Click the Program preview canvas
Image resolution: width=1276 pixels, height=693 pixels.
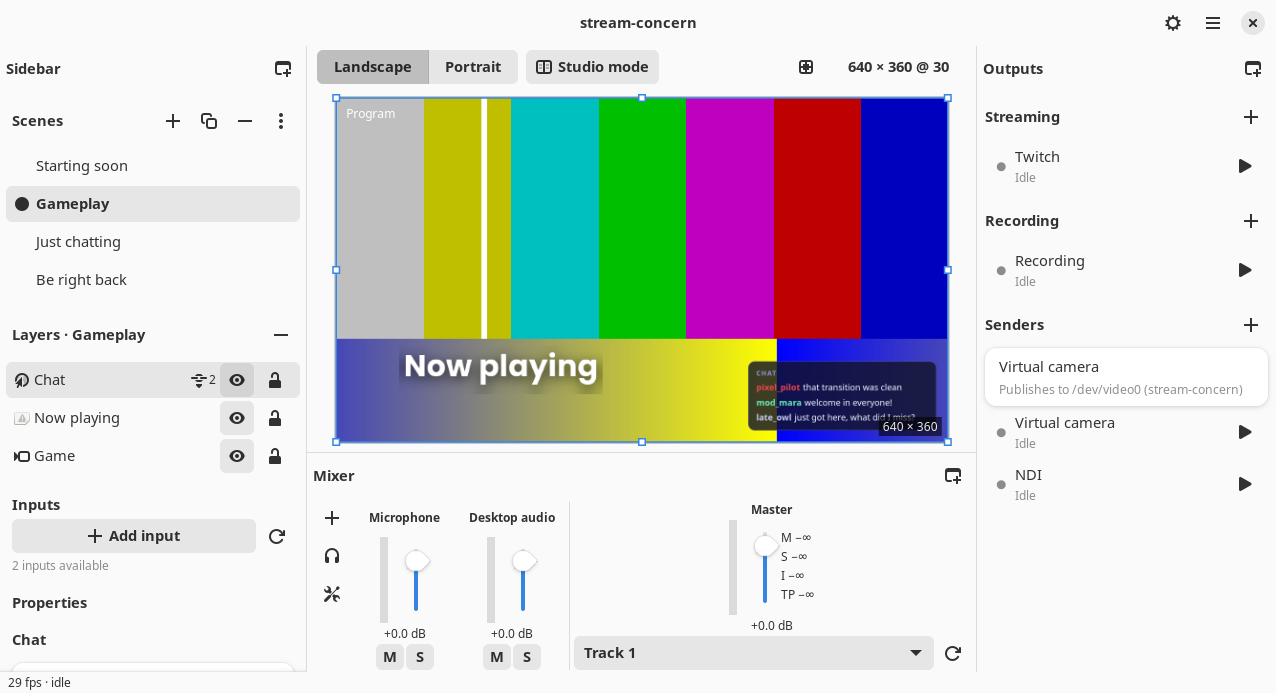pyautogui.click(x=642, y=270)
